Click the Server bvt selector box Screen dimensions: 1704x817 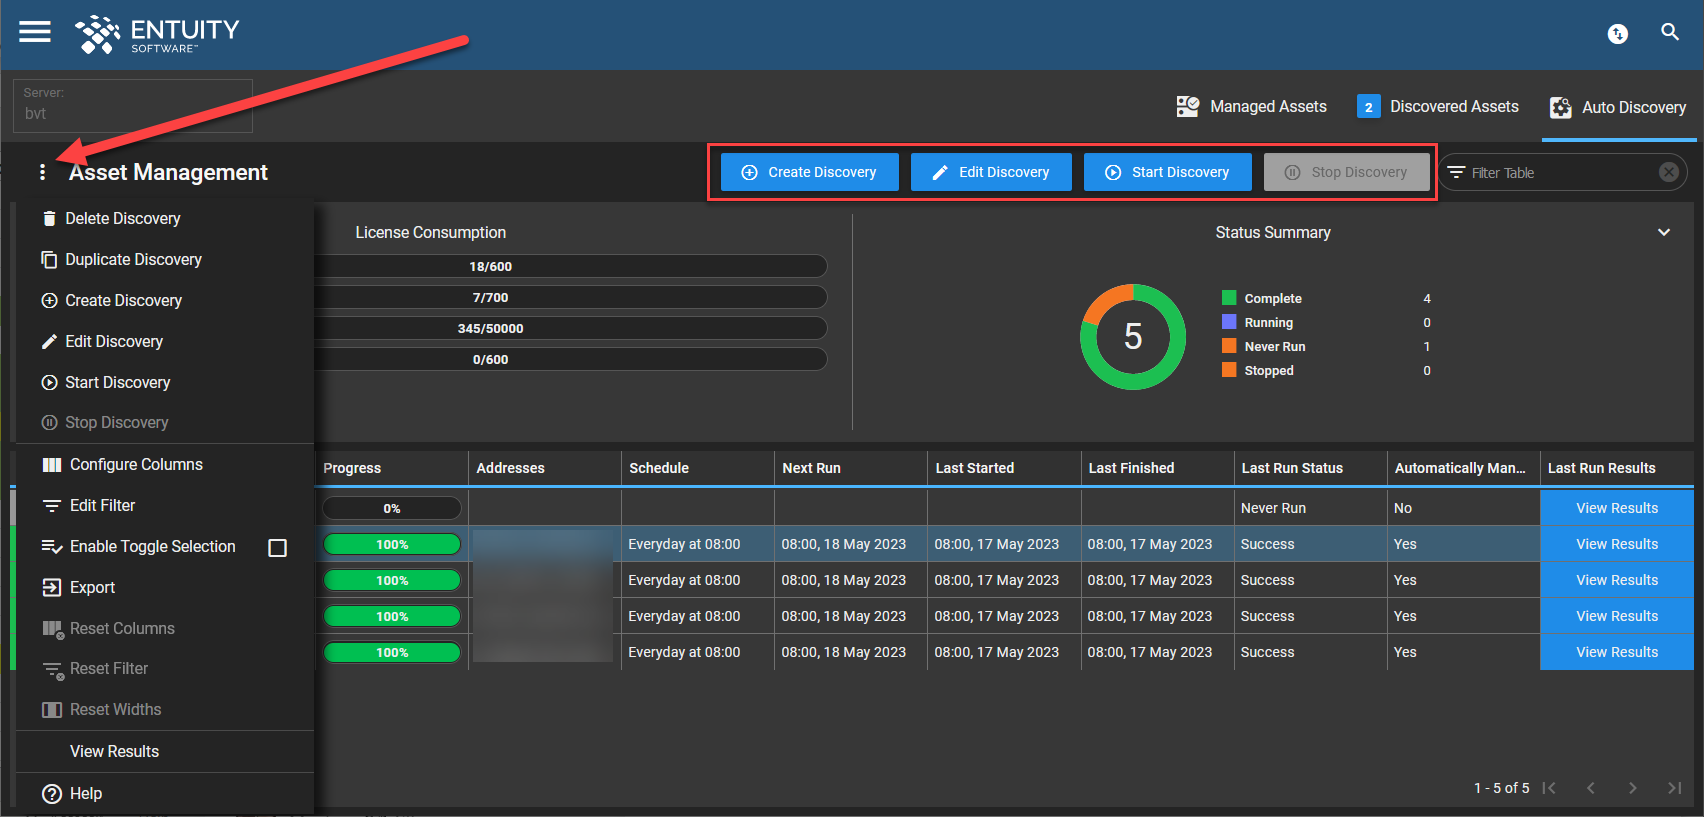133,105
